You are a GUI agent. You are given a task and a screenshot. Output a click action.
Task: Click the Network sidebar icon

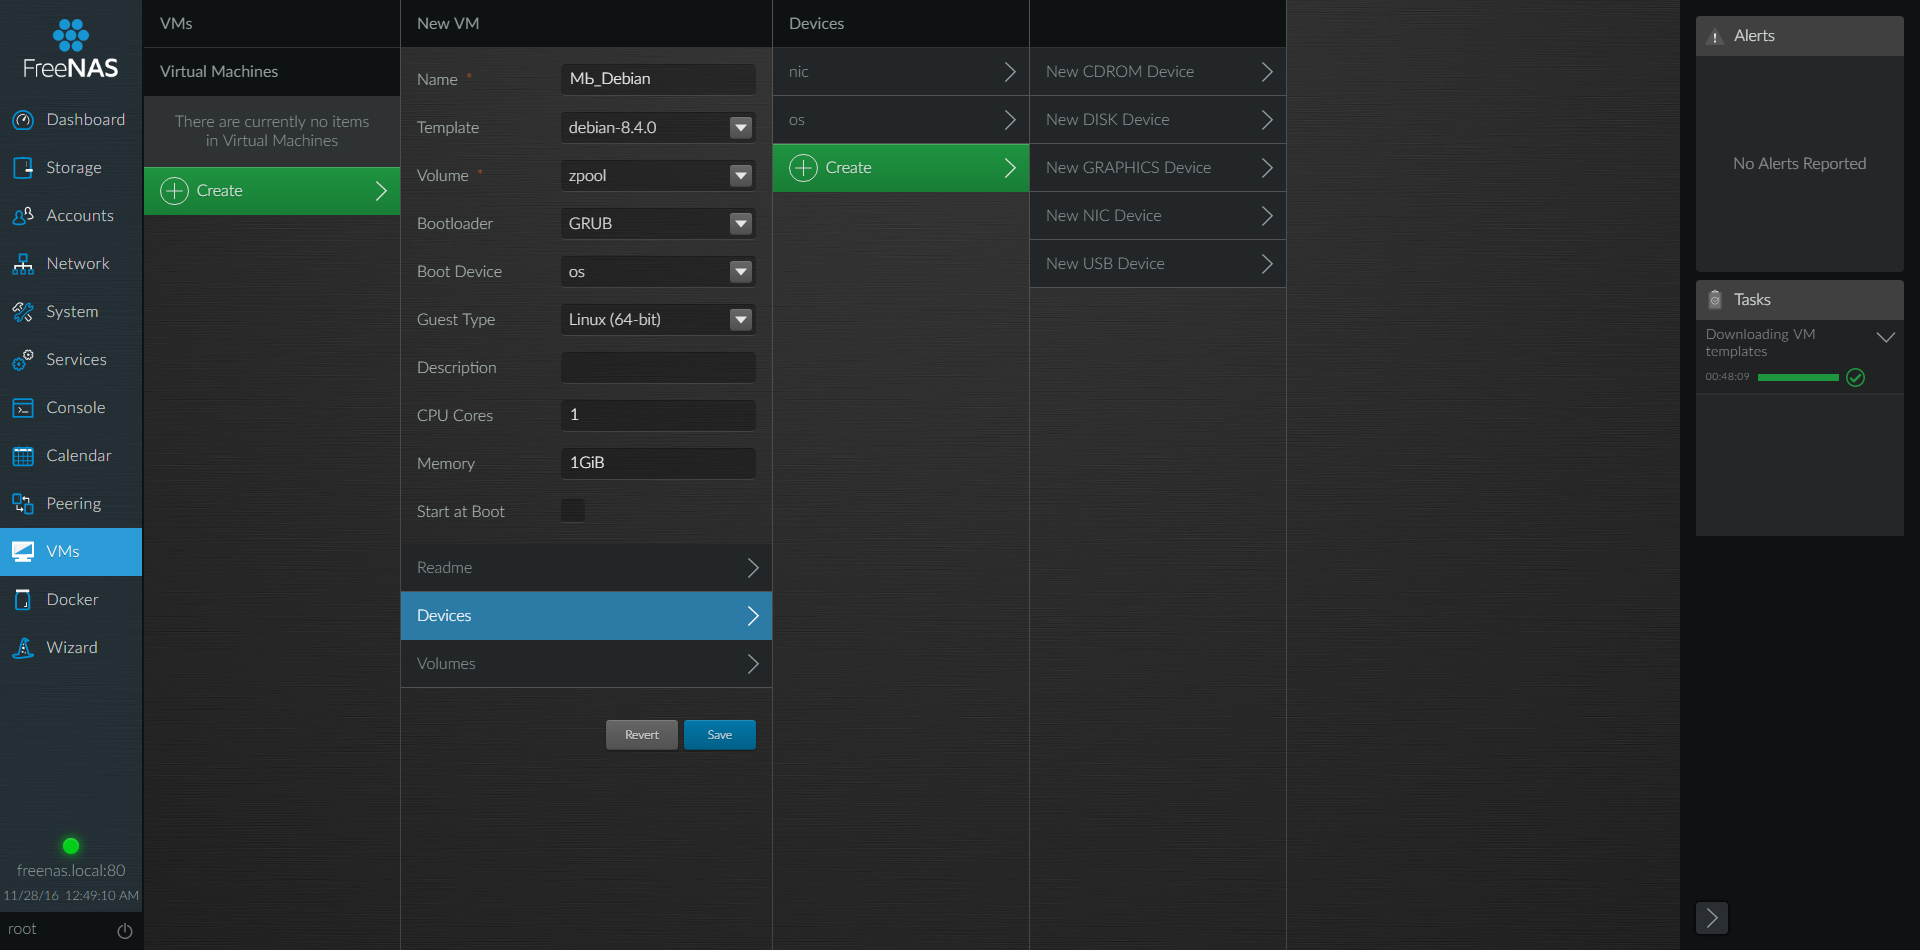(x=23, y=264)
